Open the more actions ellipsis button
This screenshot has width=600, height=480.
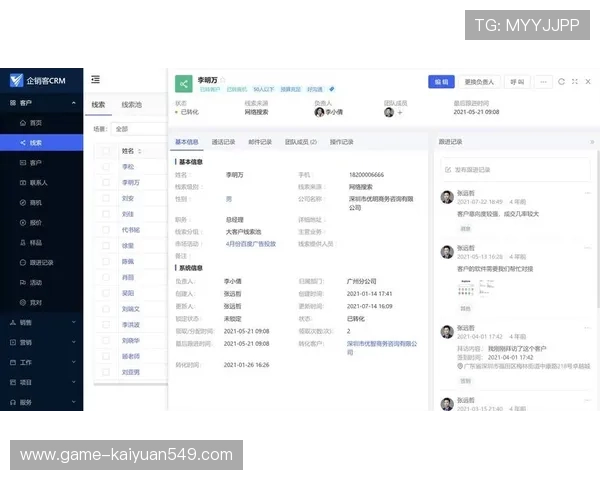[x=543, y=82]
